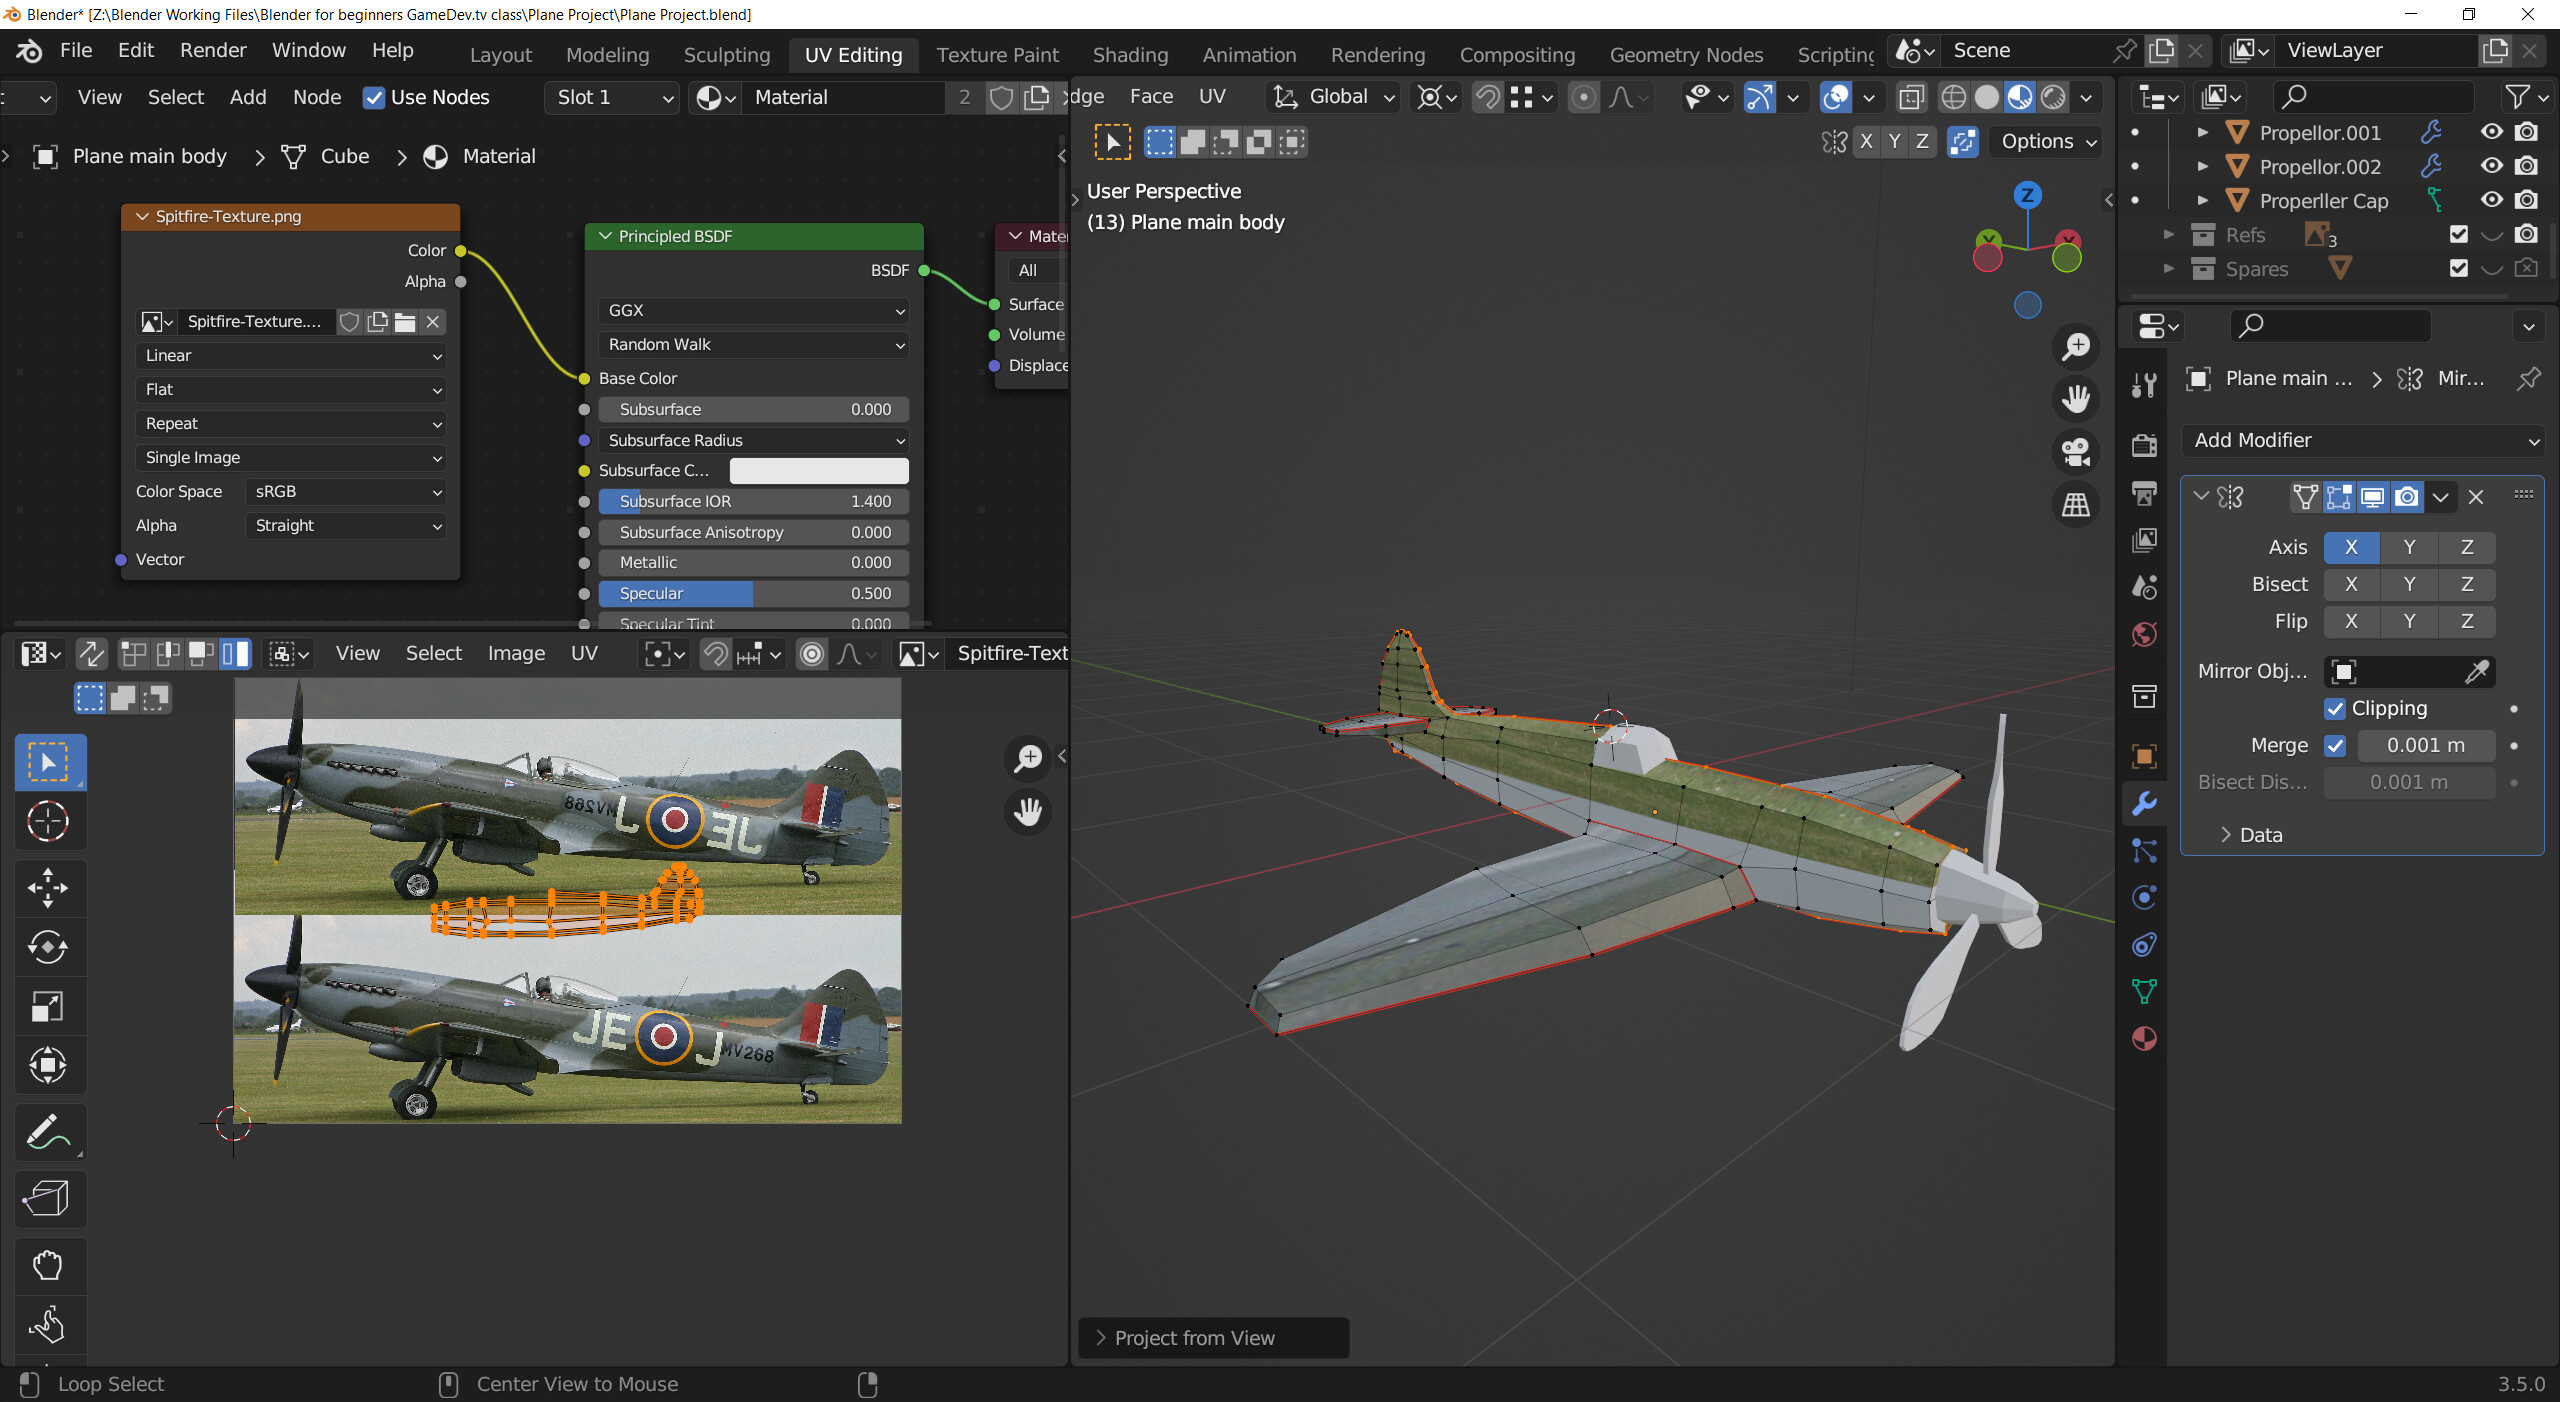Select the Annotate tool in UV editor
The image size is (2560, 1402).
coord(48,1132)
